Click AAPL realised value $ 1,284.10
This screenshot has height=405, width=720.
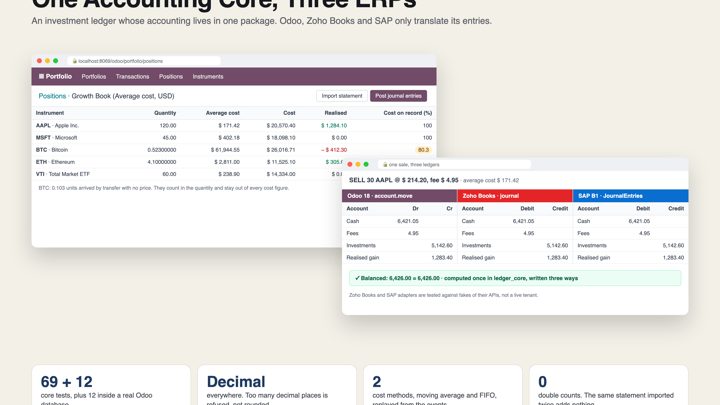(x=334, y=125)
